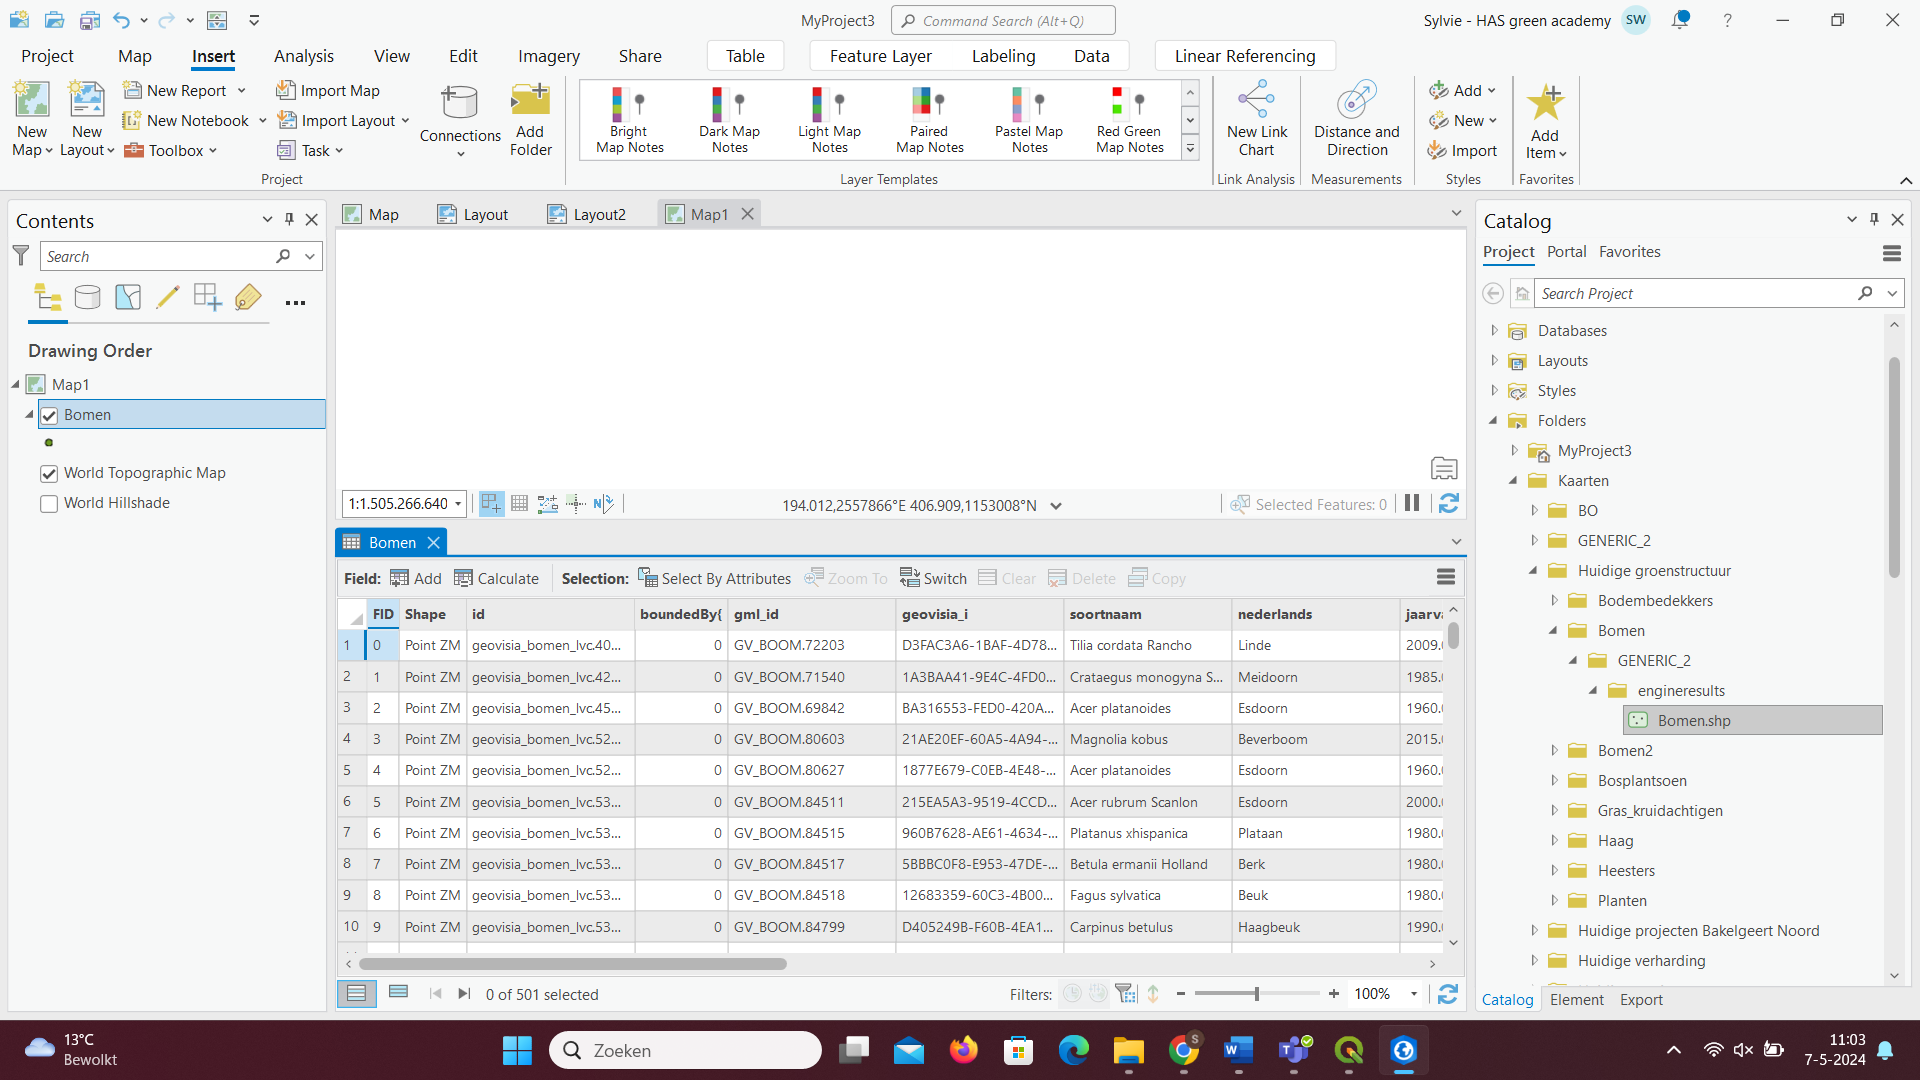Enable the World Hillshade layer
Image resolution: width=1920 pixels, height=1080 pixels.
pos(49,503)
